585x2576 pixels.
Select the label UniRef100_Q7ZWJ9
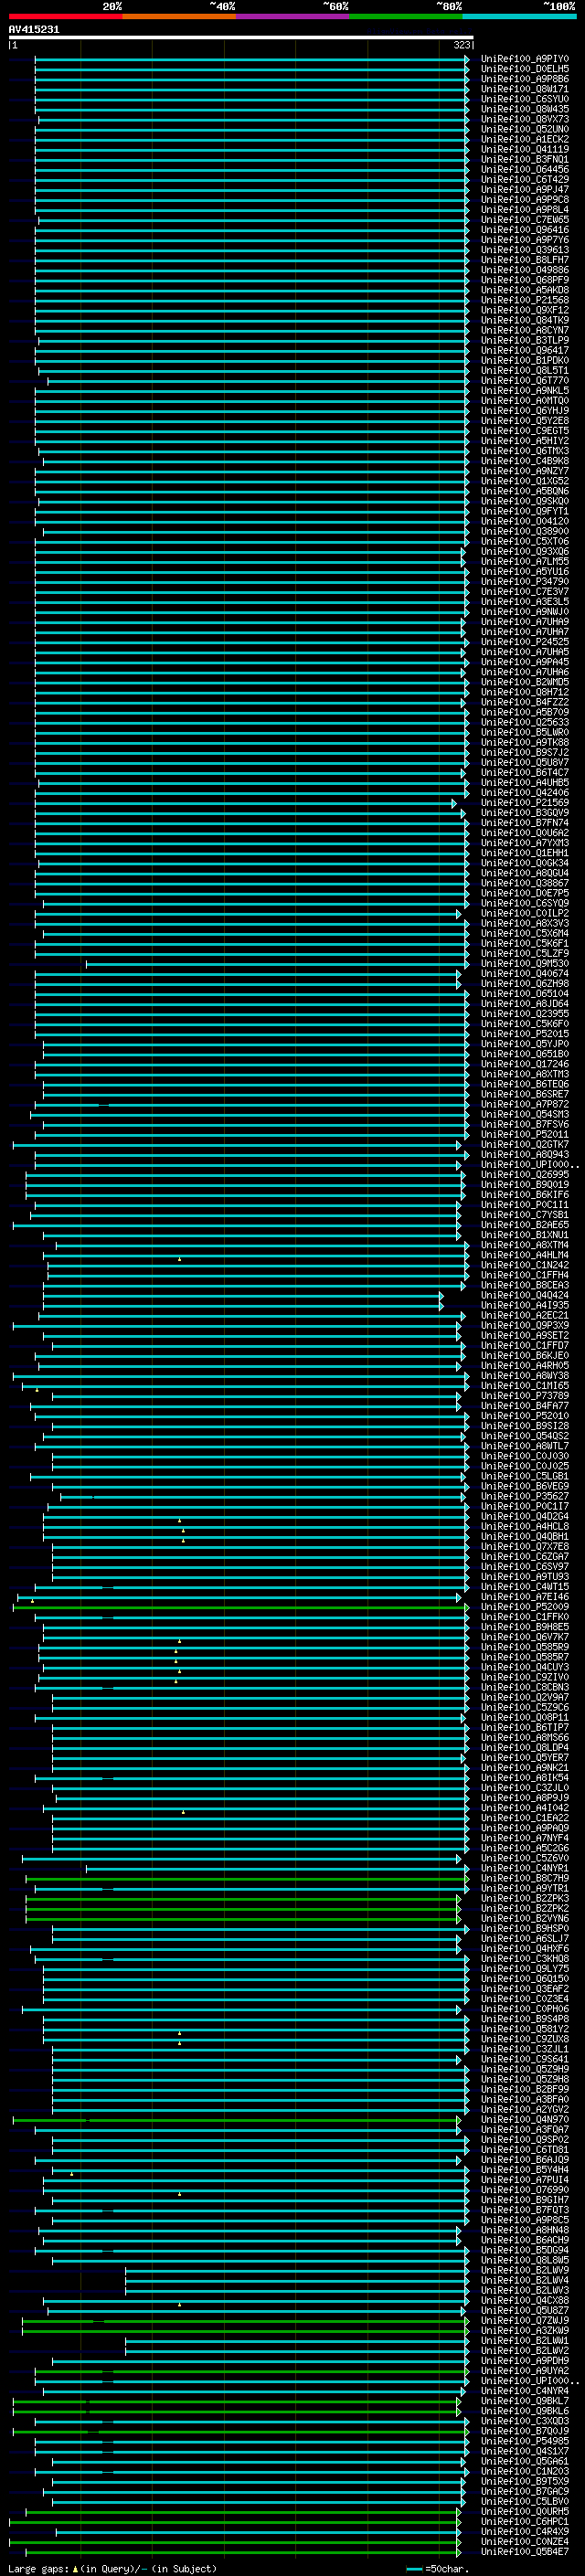coord(525,2320)
